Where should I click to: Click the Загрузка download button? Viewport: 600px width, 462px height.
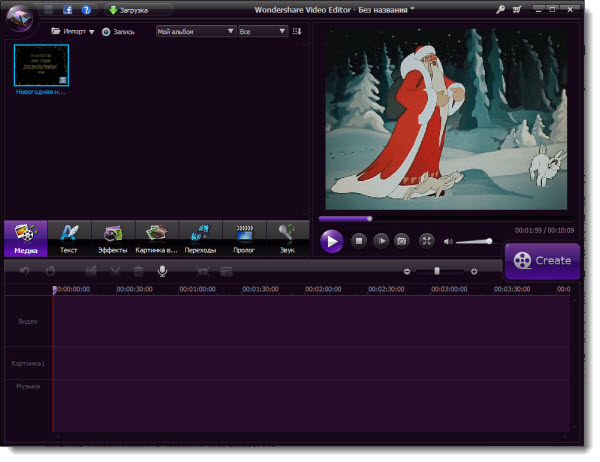[129, 10]
